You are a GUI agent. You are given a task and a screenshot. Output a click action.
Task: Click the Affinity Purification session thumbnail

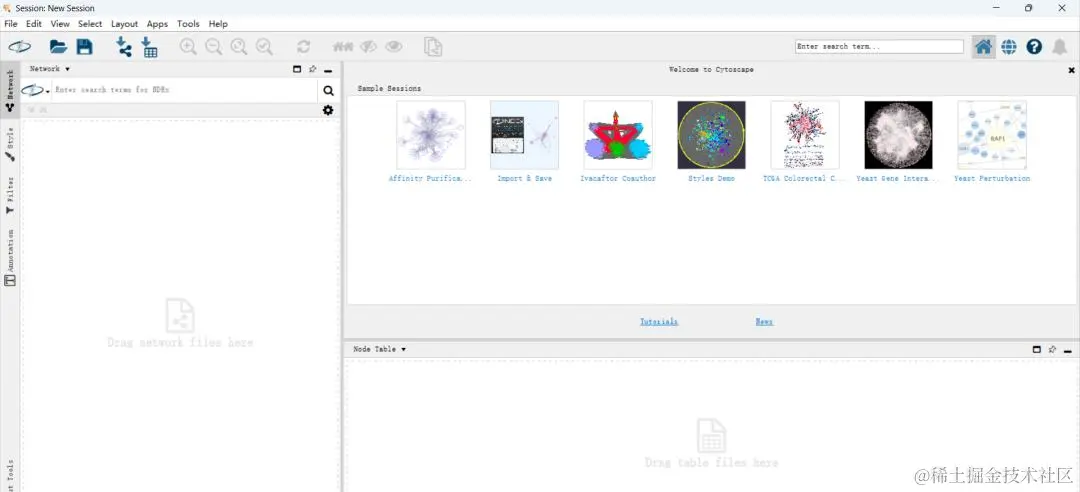(430, 135)
